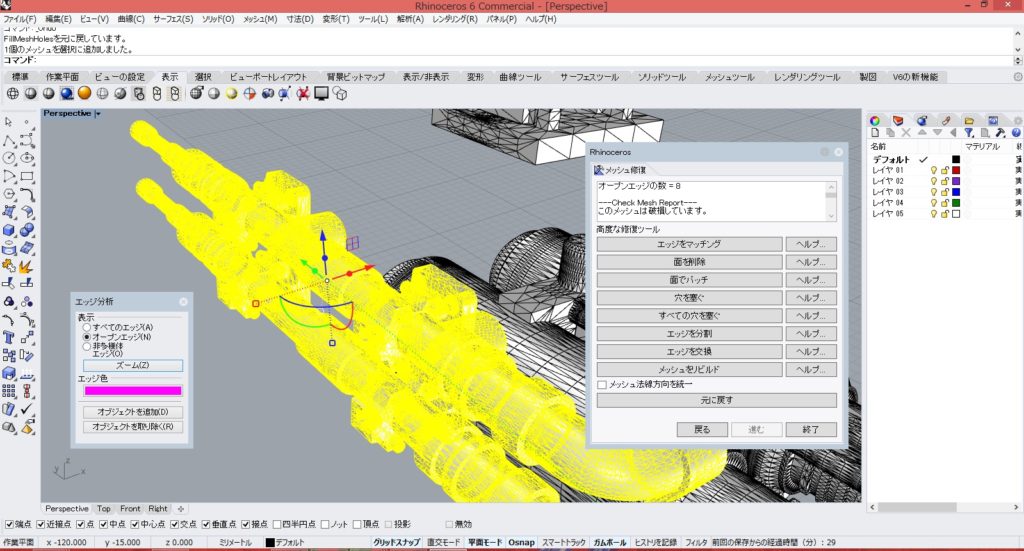Viewport: 1024px width, 551px height.
Task: Open the サーフェス(S) menu
Action: tap(173, 19)
